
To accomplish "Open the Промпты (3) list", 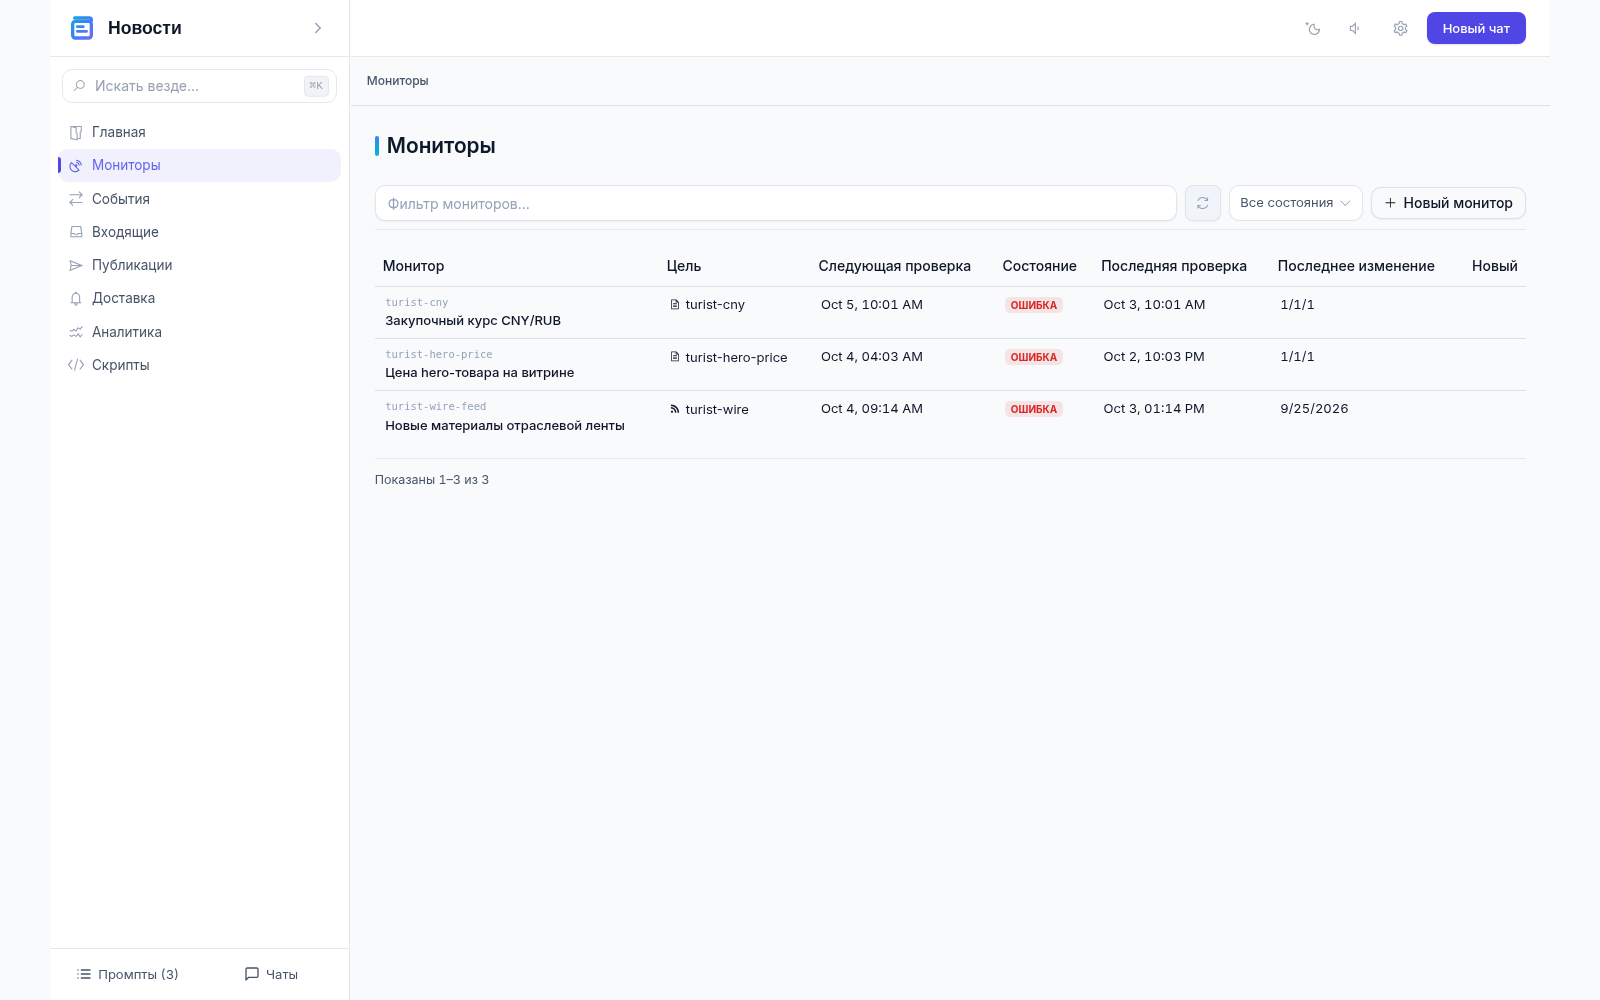I will point(127,974).
